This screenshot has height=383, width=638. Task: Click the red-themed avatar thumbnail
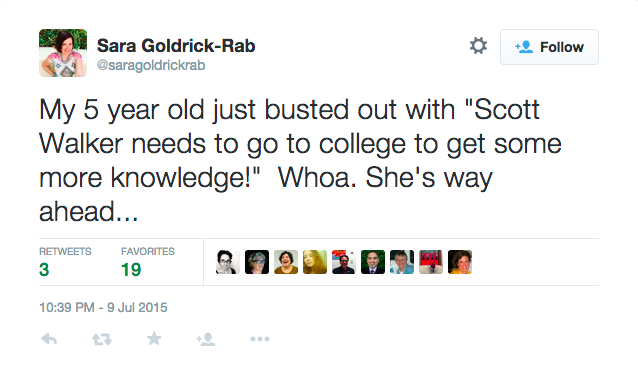(x=431, y=262)
